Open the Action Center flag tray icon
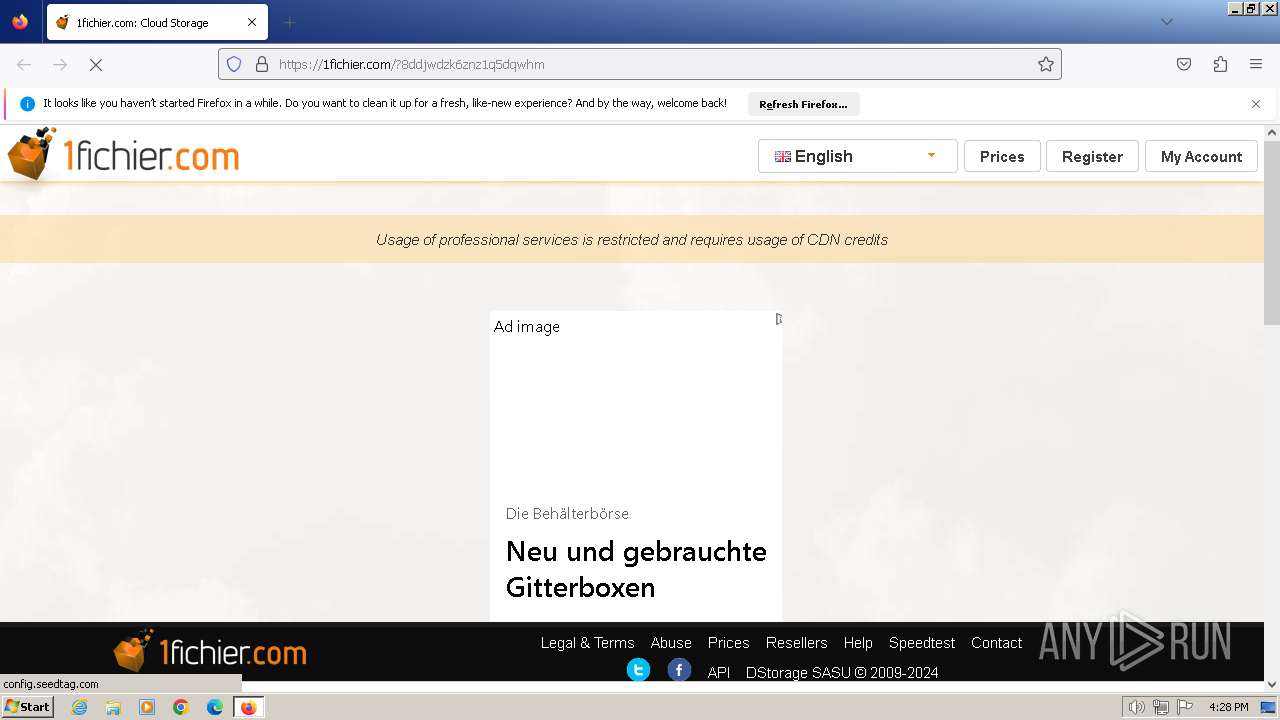The image size is (1280, 720). coord(1185,707)
